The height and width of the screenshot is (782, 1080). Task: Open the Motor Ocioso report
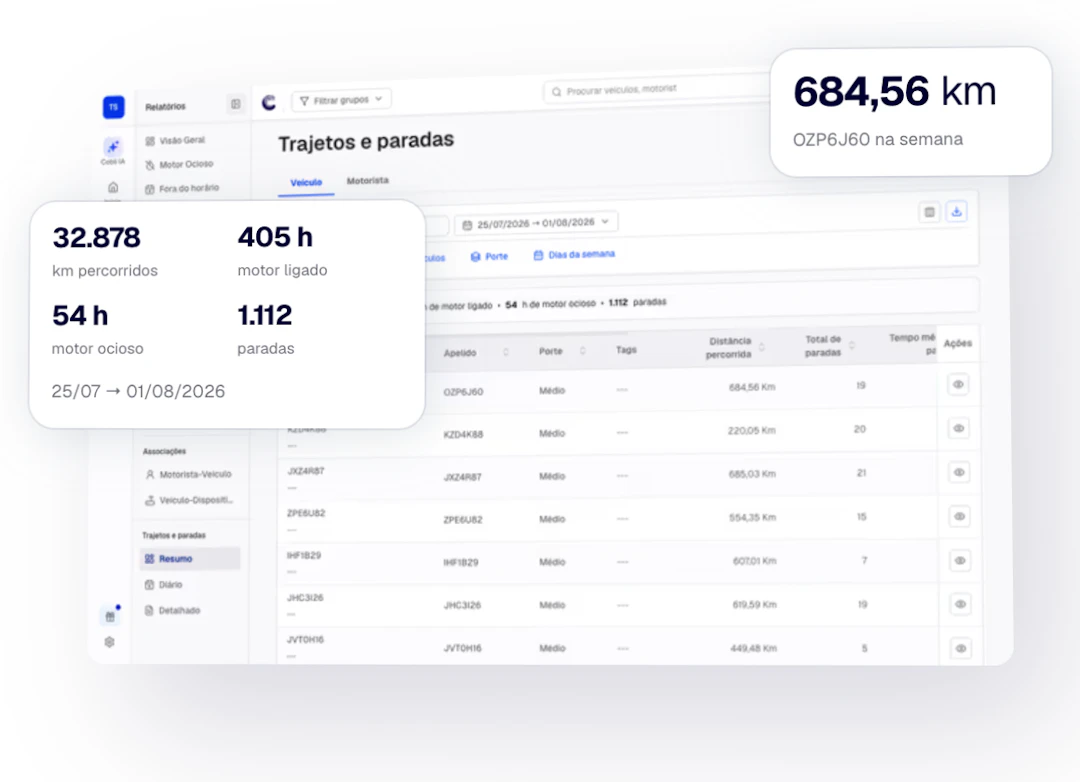(180, 165)
